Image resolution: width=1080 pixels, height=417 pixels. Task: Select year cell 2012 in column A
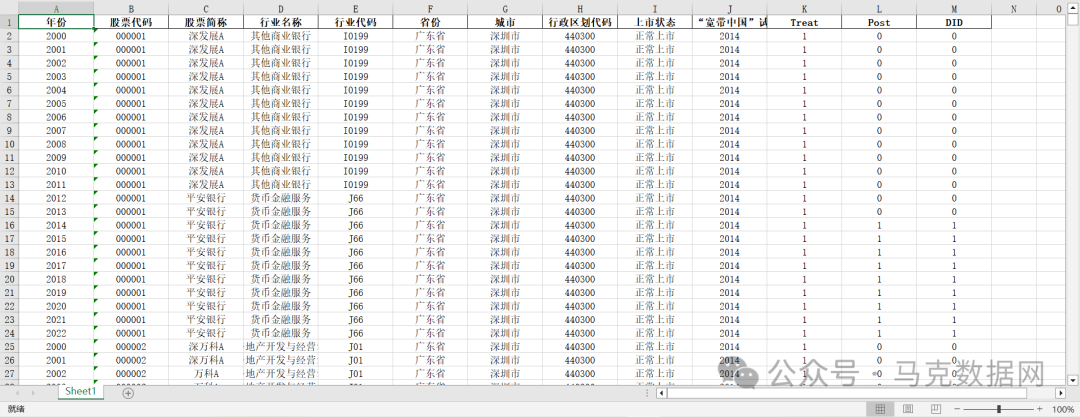pos(56,198)
